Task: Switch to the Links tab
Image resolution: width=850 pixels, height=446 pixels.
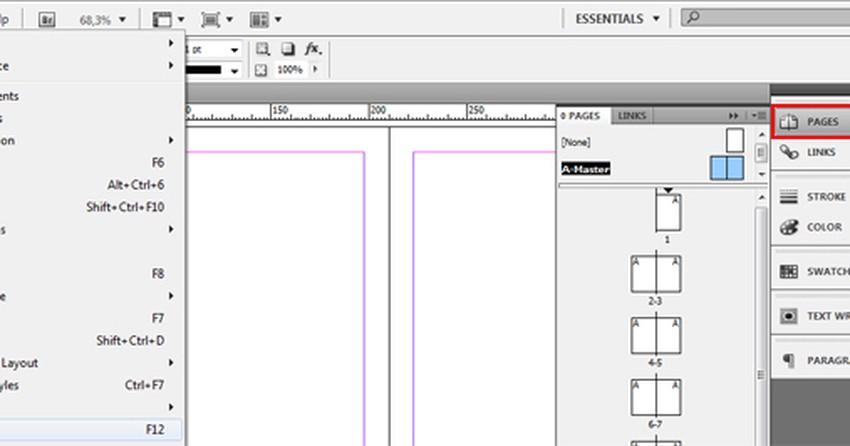Action: (x=632, y=116)
